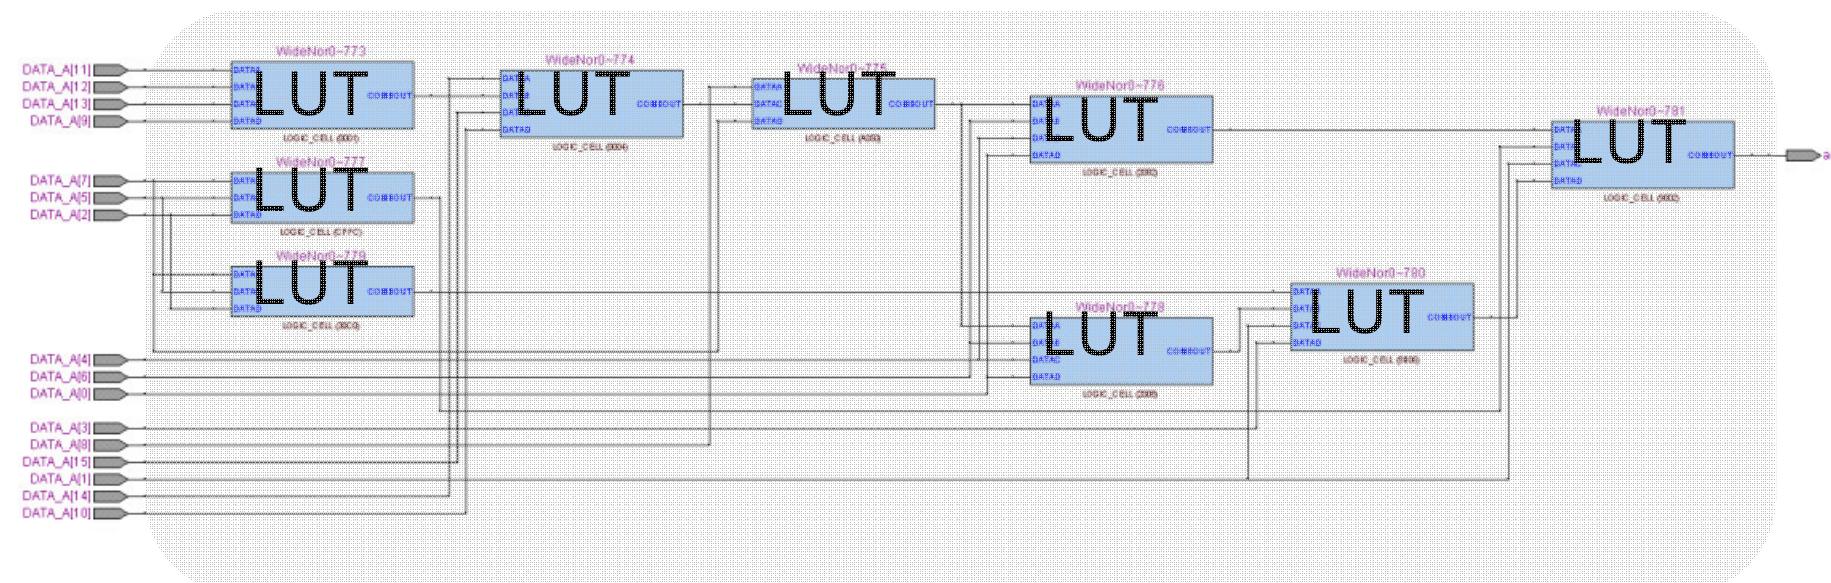Click the WideNor0~781 LUT cell

(x=1642, y=155)
